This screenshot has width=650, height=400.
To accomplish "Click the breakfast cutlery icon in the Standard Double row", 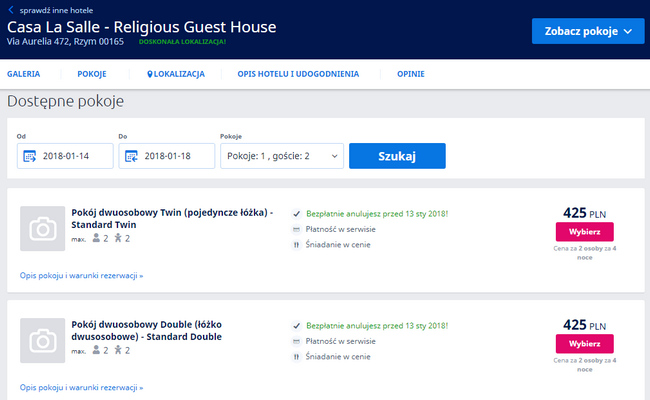I will 296,356.
